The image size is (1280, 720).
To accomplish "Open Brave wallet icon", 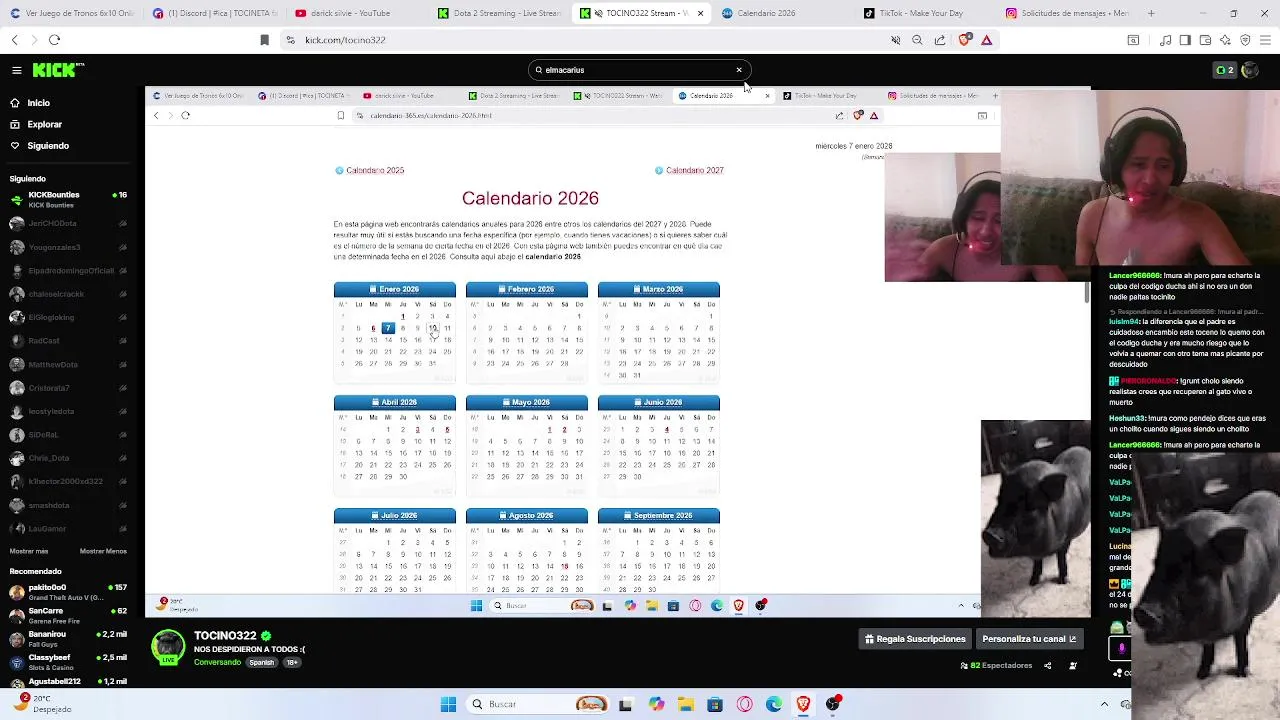I will pos(1205,40).
